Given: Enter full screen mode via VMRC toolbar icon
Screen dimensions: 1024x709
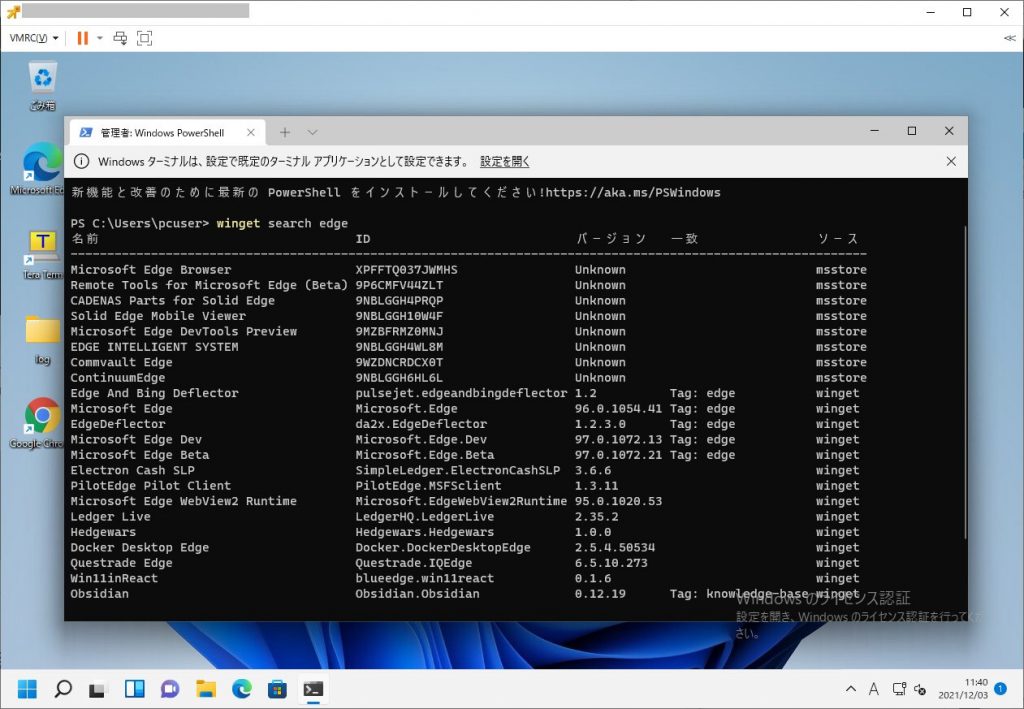Looking at the screenshot, I should 144,39.
